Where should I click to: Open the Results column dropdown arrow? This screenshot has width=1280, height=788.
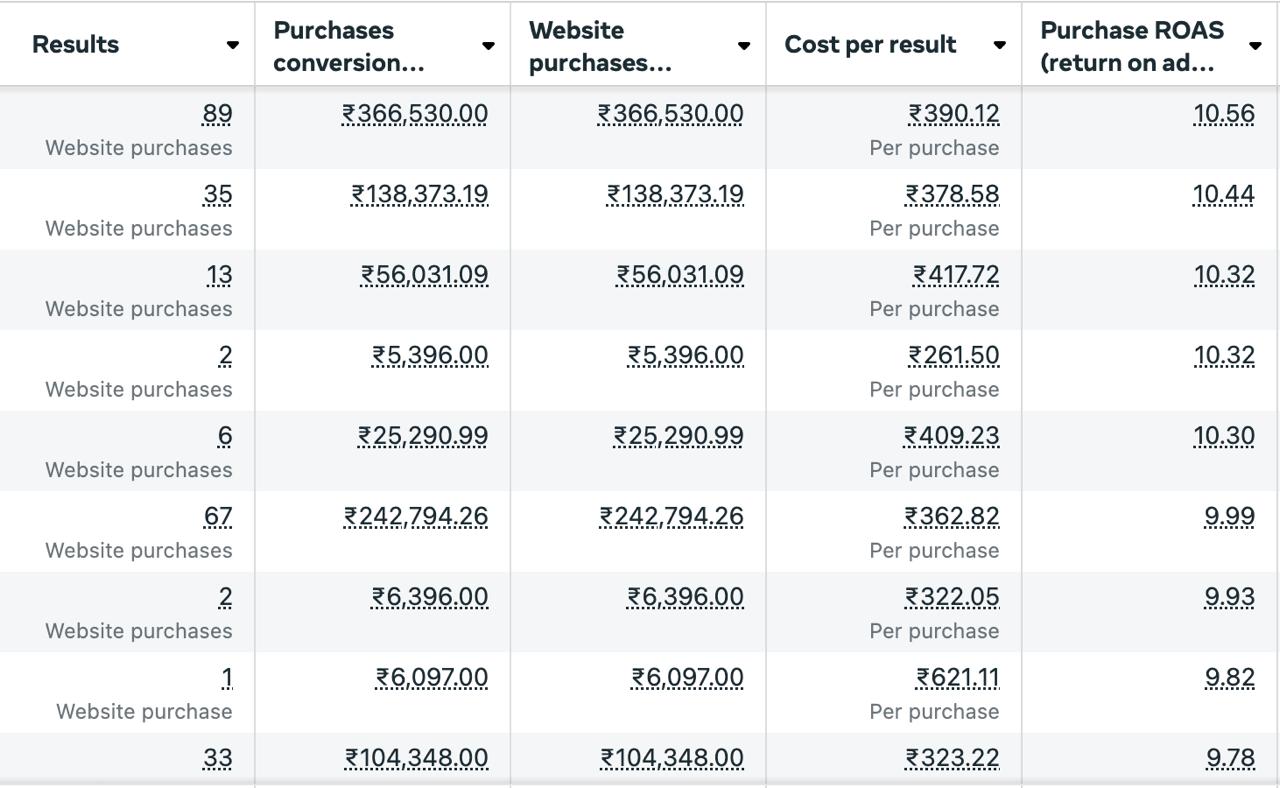click(x=232, y=45)
